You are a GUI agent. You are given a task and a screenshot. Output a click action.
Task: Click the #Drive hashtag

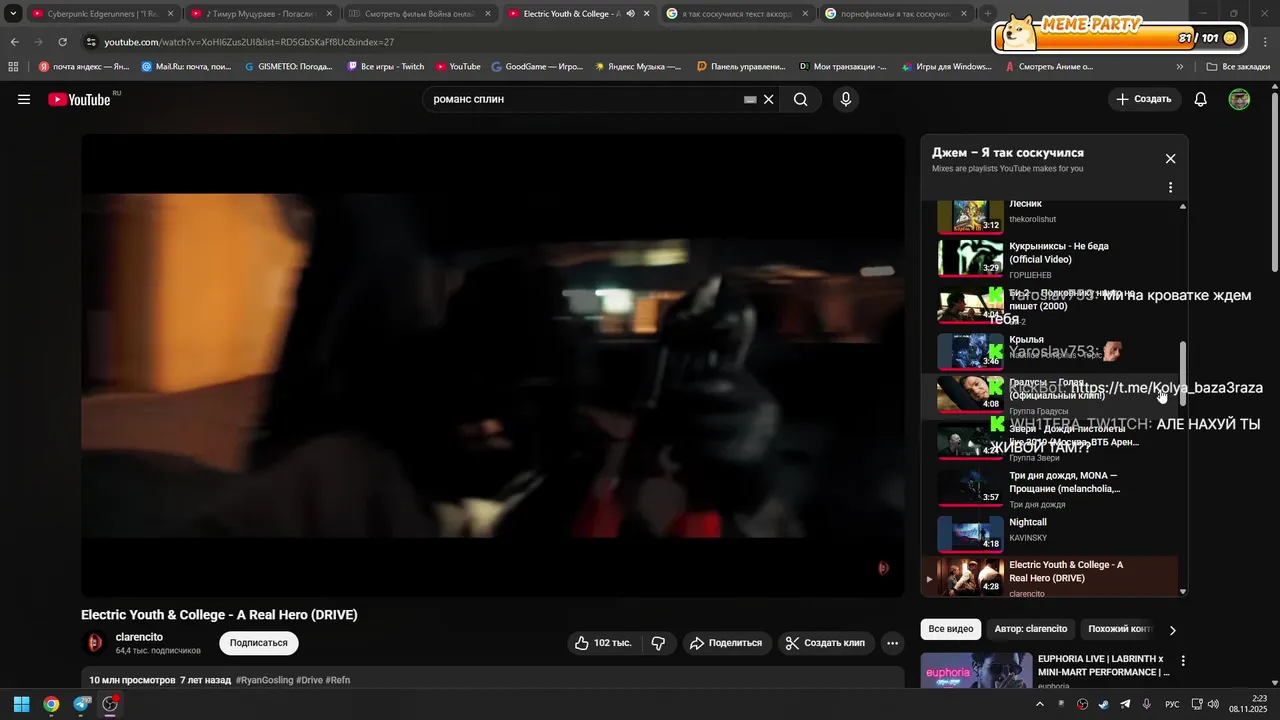click(309, 680)
